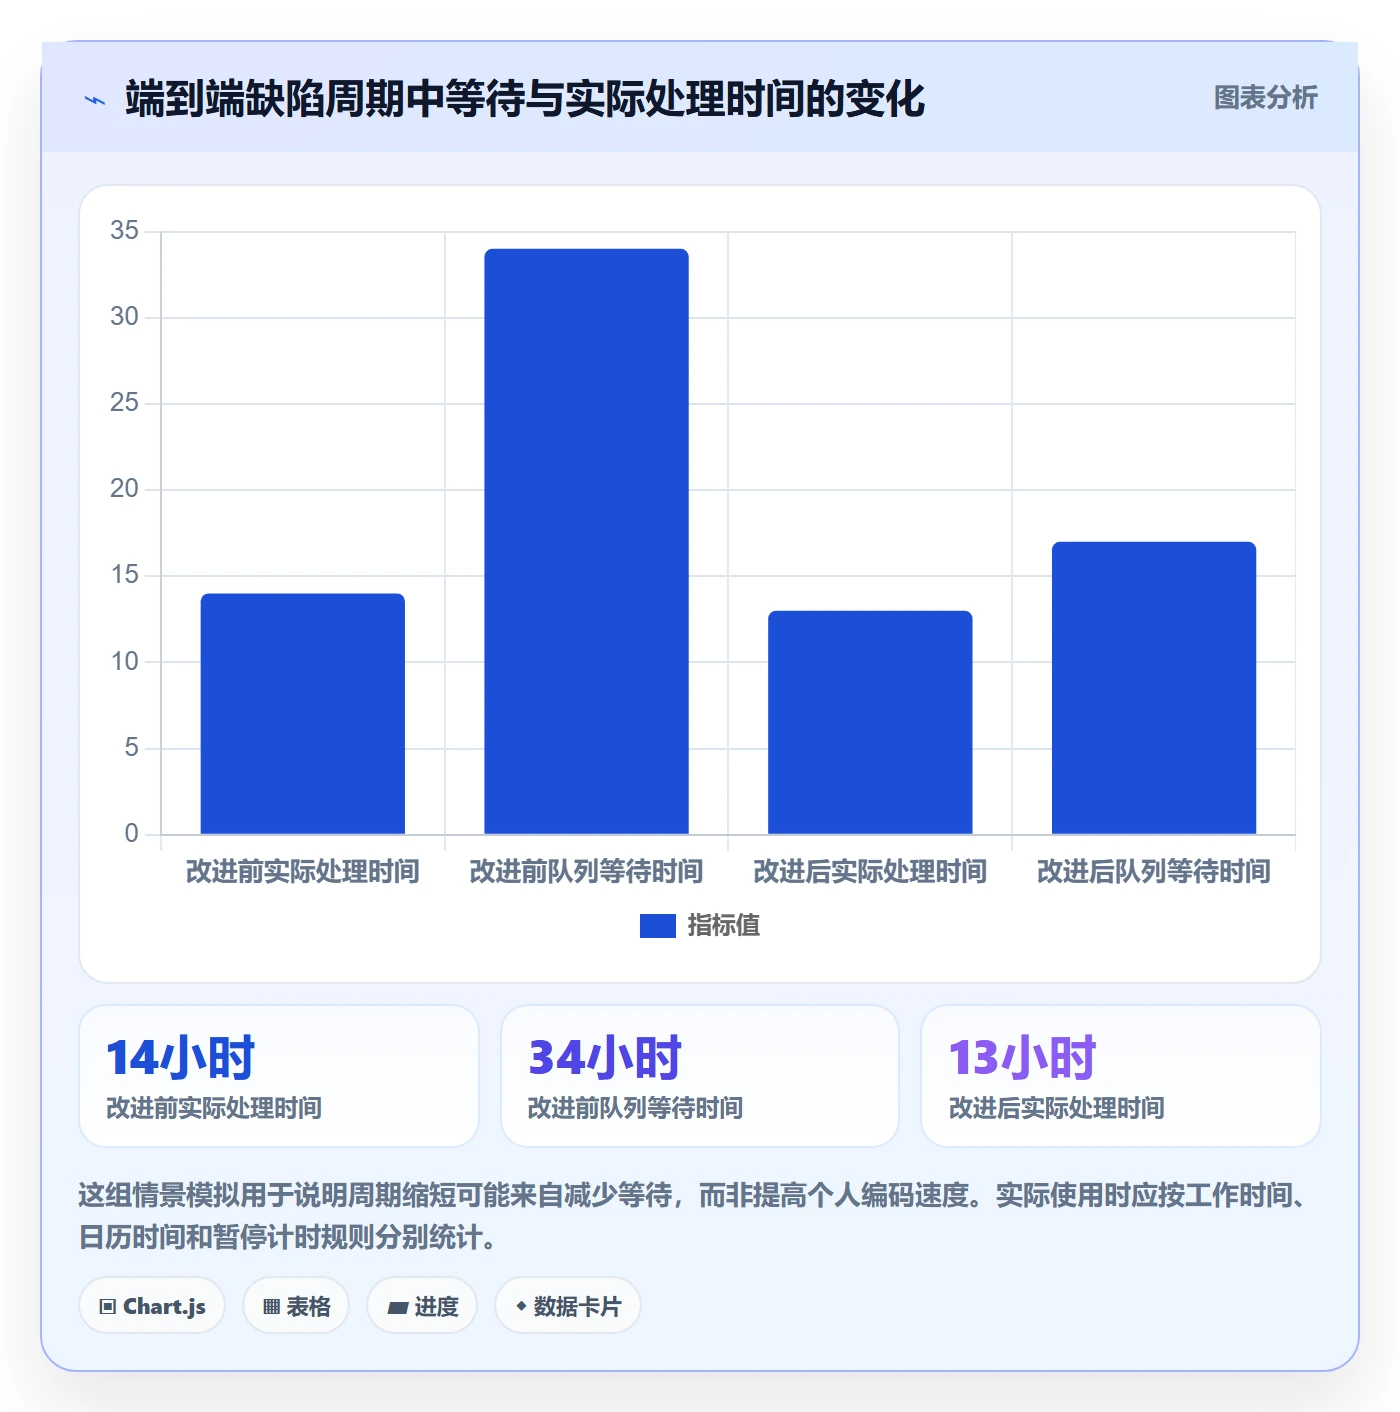Click the 进度 tag
The image size is (1400, 1412).
pyautogui.click(x=422, y=1306)
